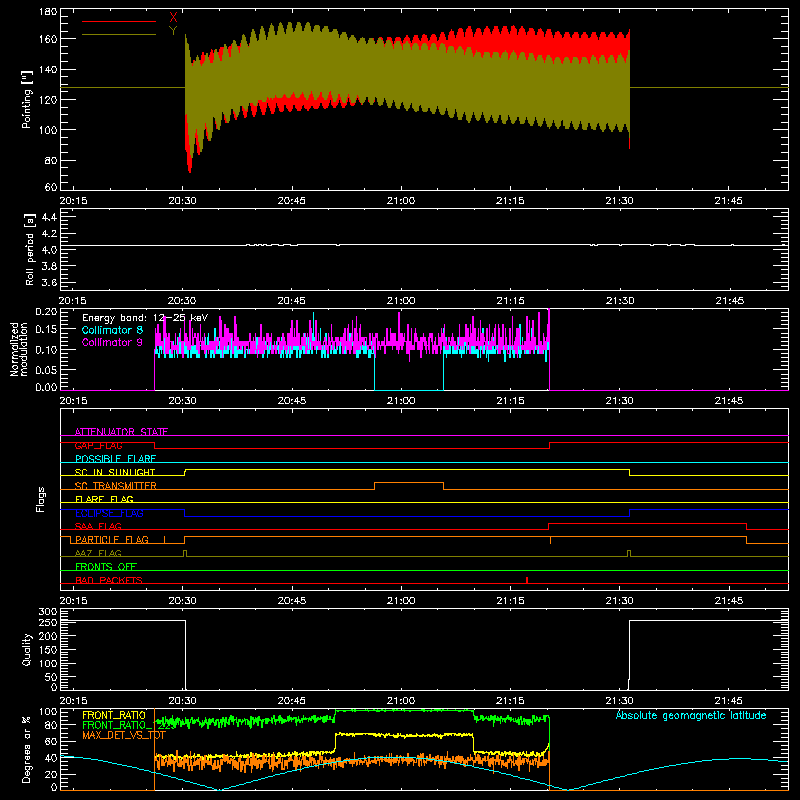Click the green FRONTS_OFF label
This screenshot has width=800, height=800.
tap(106, 567)
